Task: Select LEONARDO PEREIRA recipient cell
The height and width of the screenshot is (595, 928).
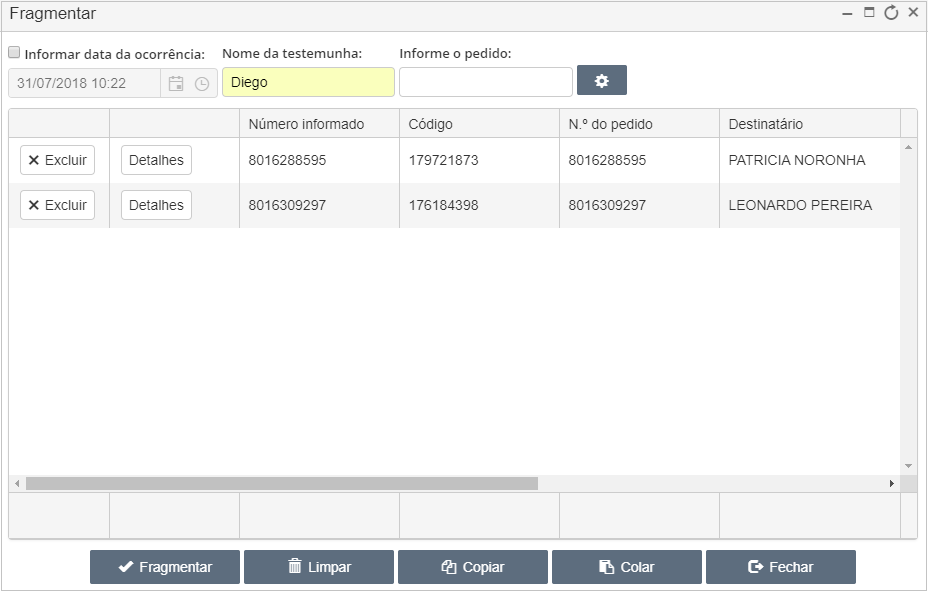Action: [x=810, y=205]
